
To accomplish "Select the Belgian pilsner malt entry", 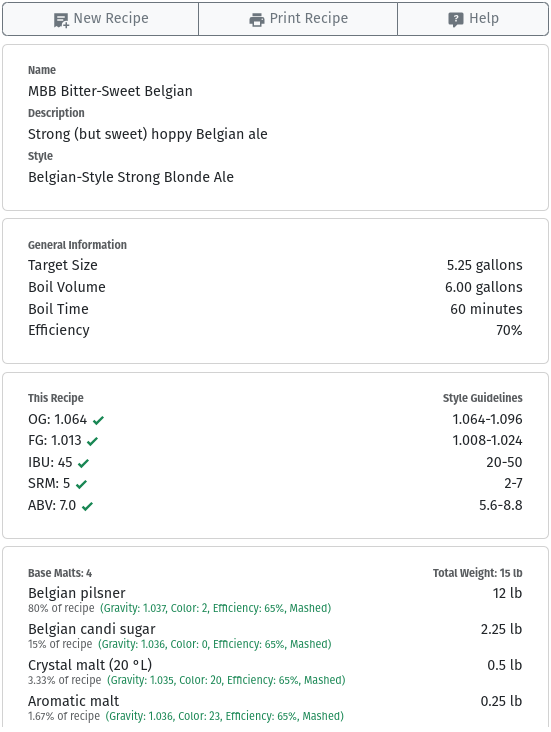I will click(275, 599).
